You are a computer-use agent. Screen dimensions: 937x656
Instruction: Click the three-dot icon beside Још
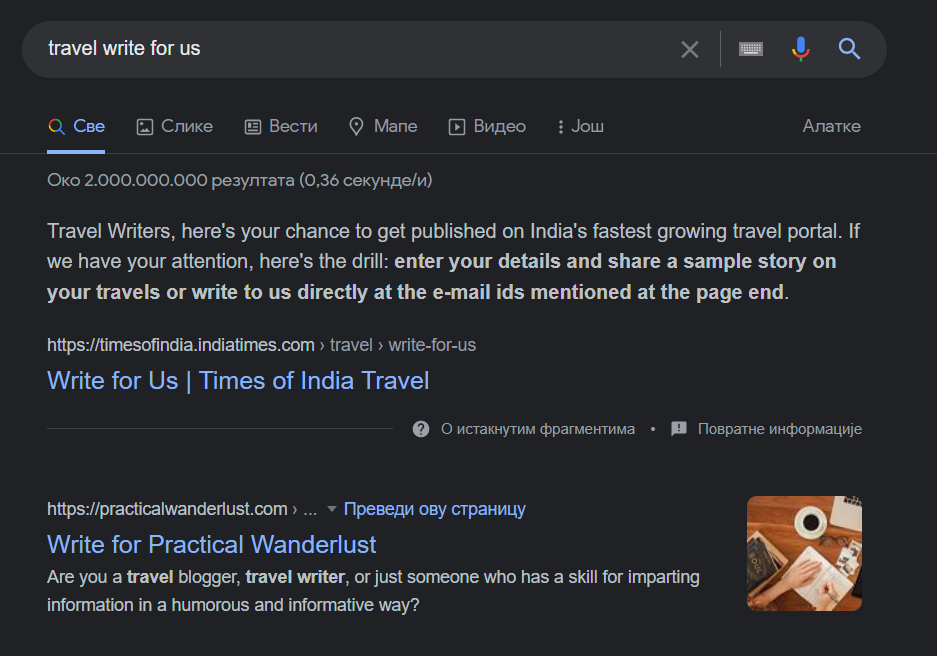(x=561, y=127)
